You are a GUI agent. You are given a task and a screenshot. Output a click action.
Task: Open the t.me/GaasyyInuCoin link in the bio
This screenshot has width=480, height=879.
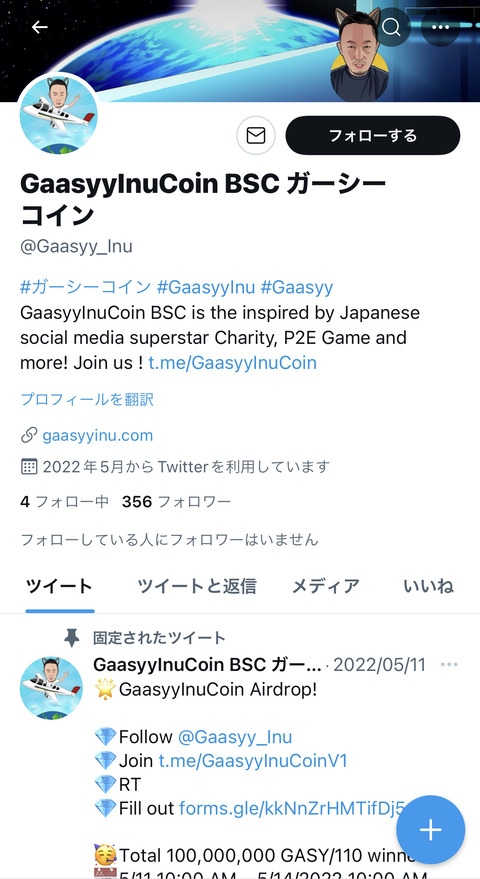233,363
